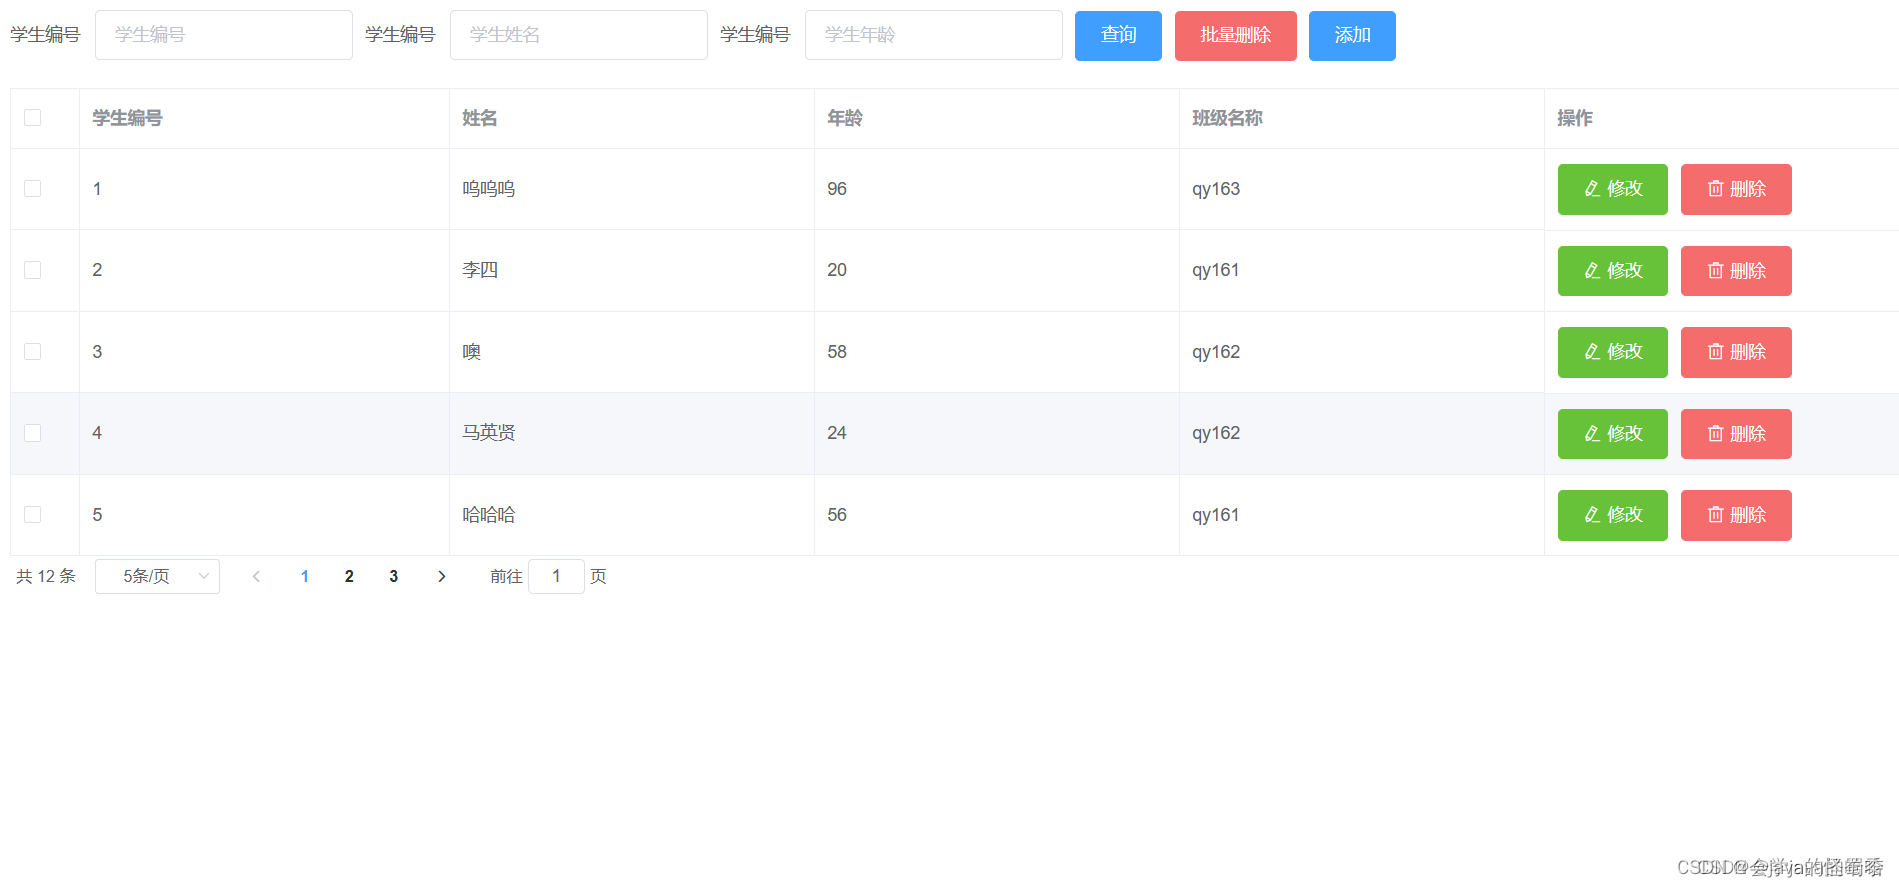Click 删除 delete button for 呜呜呜
The height and width of the screenshot is (887, 1899).
(x=1736, y=189)
